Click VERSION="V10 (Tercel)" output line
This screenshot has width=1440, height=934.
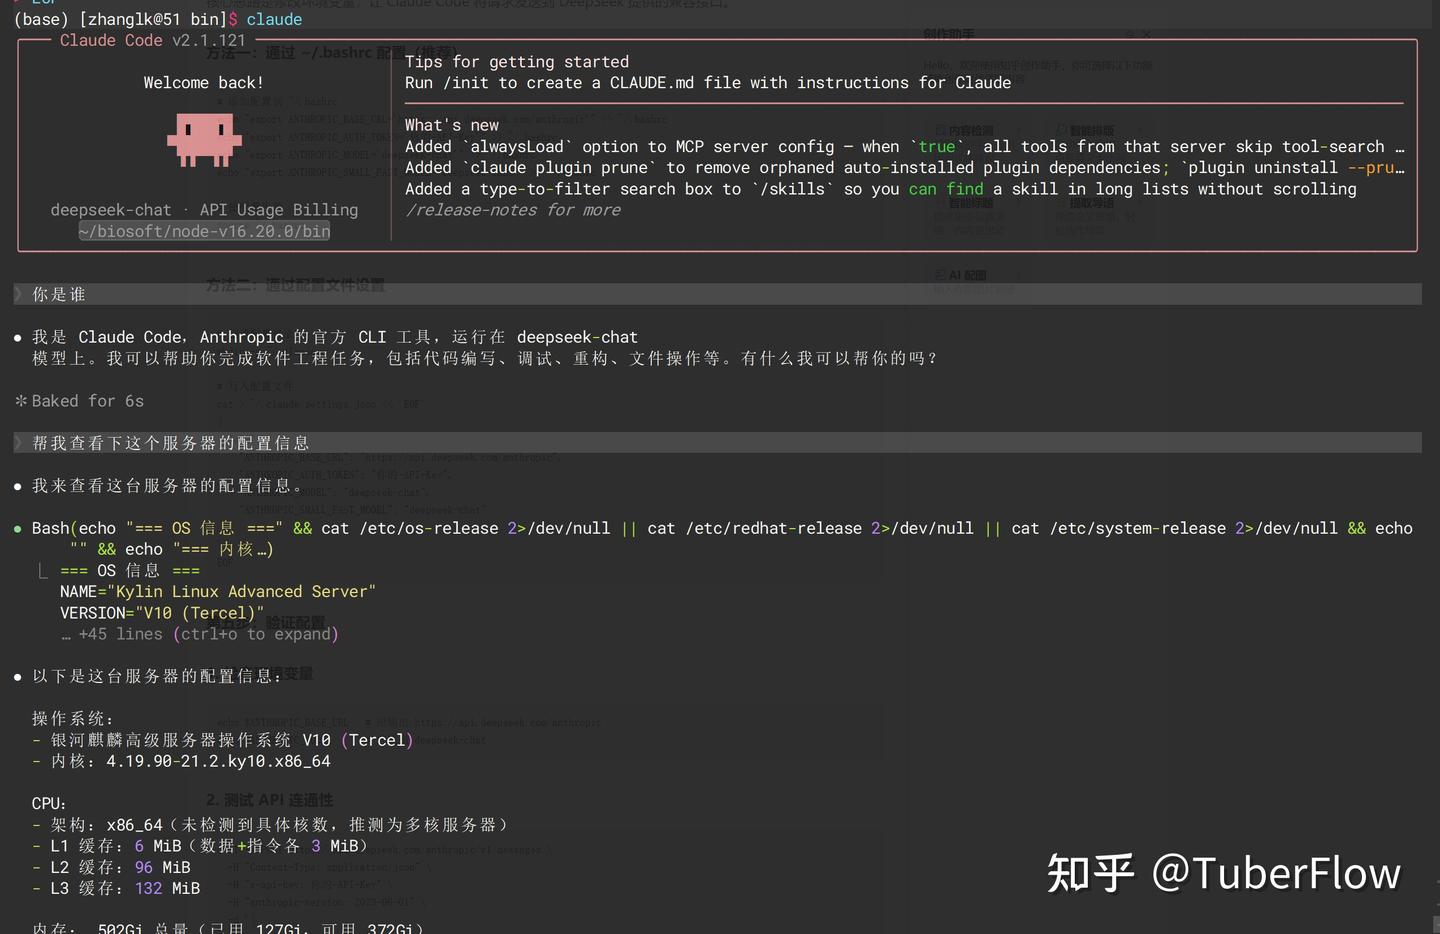tap(162, 613)
